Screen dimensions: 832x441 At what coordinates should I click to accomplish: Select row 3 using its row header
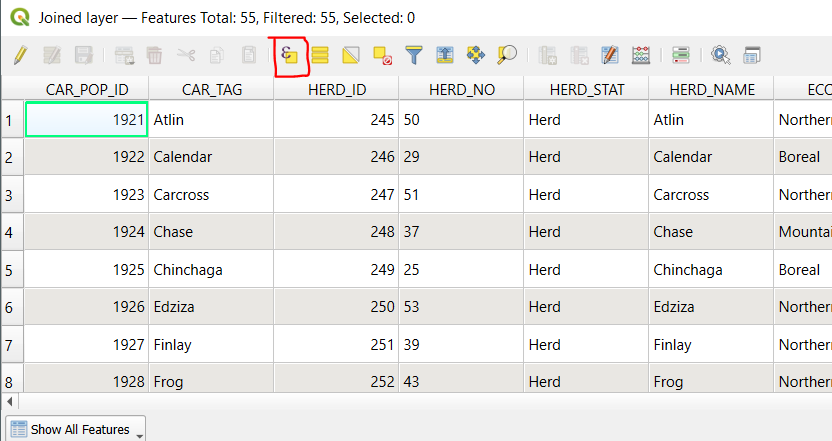tap(12, 195)
